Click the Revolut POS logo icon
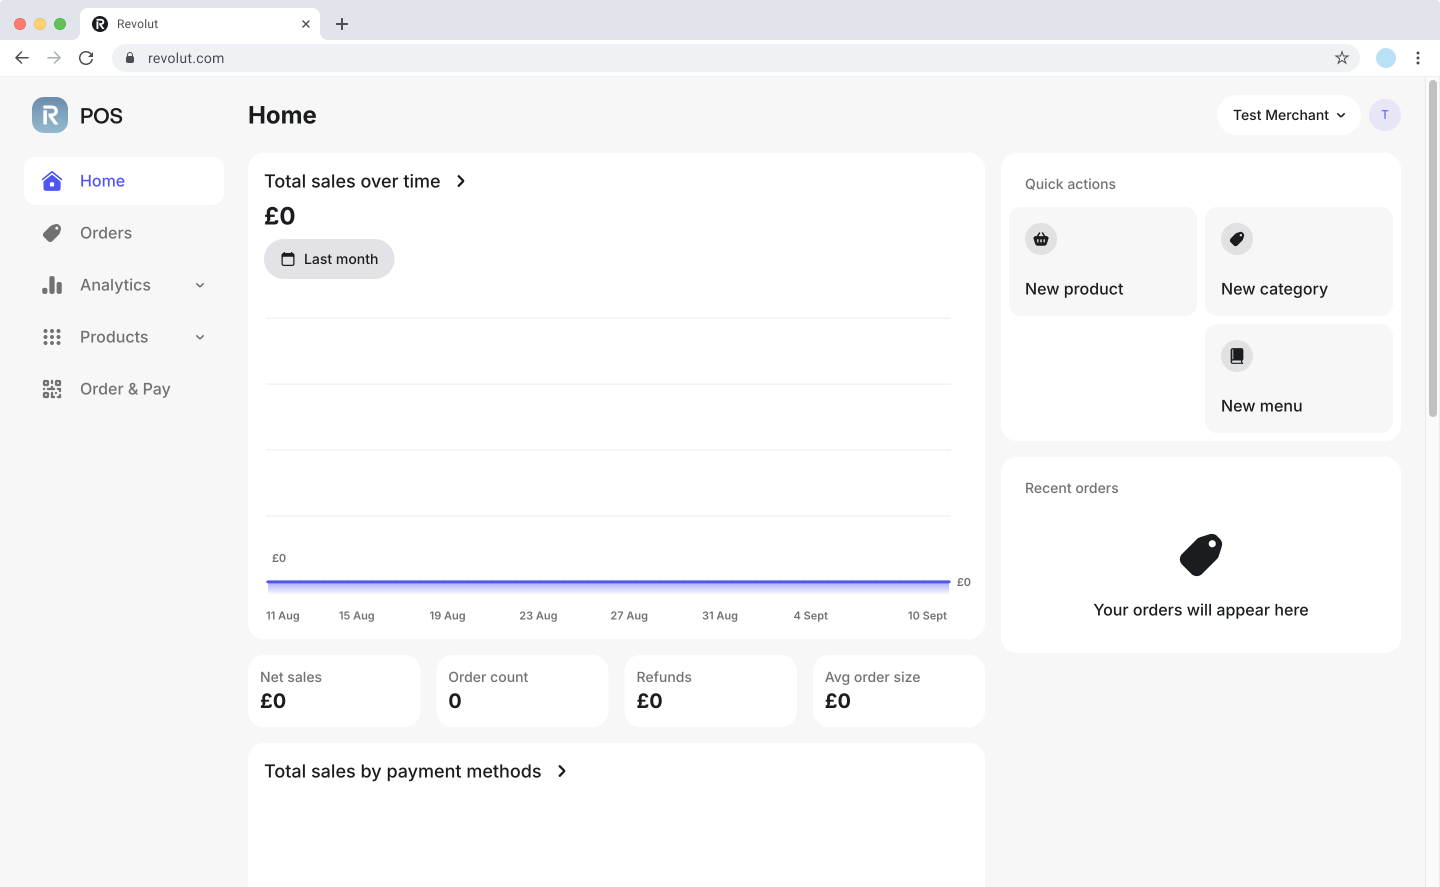The width and height of the screenshot is (1440, 887). tap(50, 115)
